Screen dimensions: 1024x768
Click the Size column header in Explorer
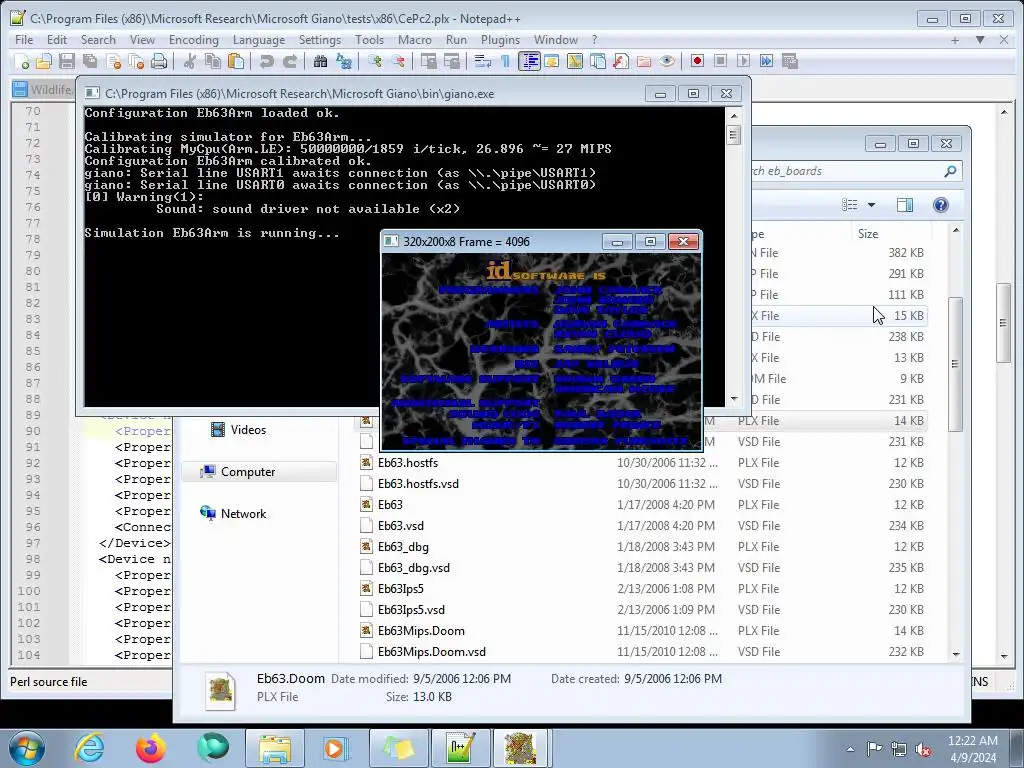889,234
